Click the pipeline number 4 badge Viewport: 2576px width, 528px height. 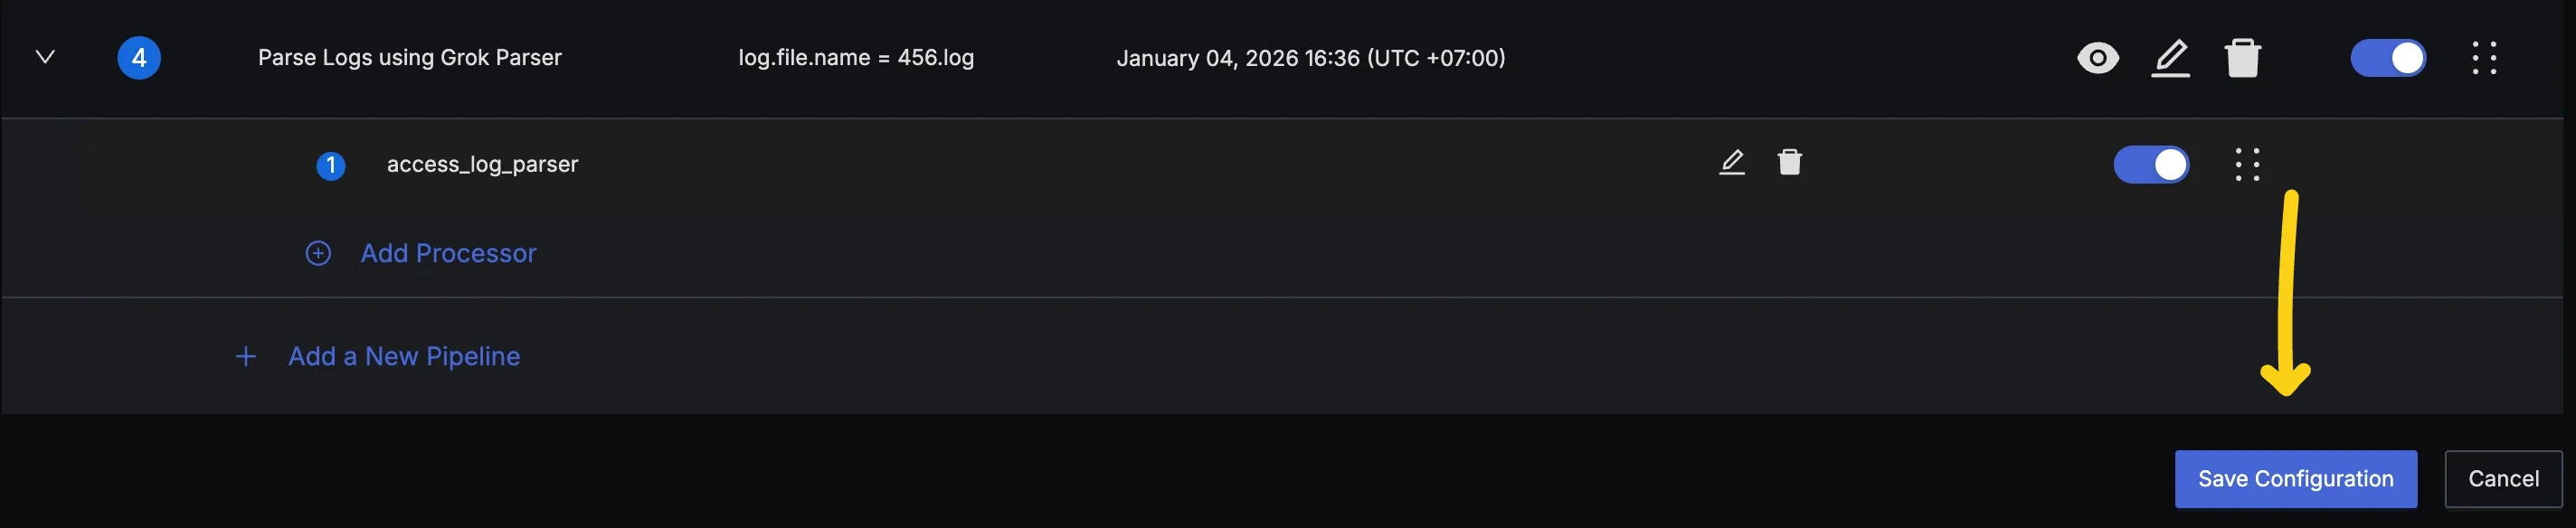139,58
